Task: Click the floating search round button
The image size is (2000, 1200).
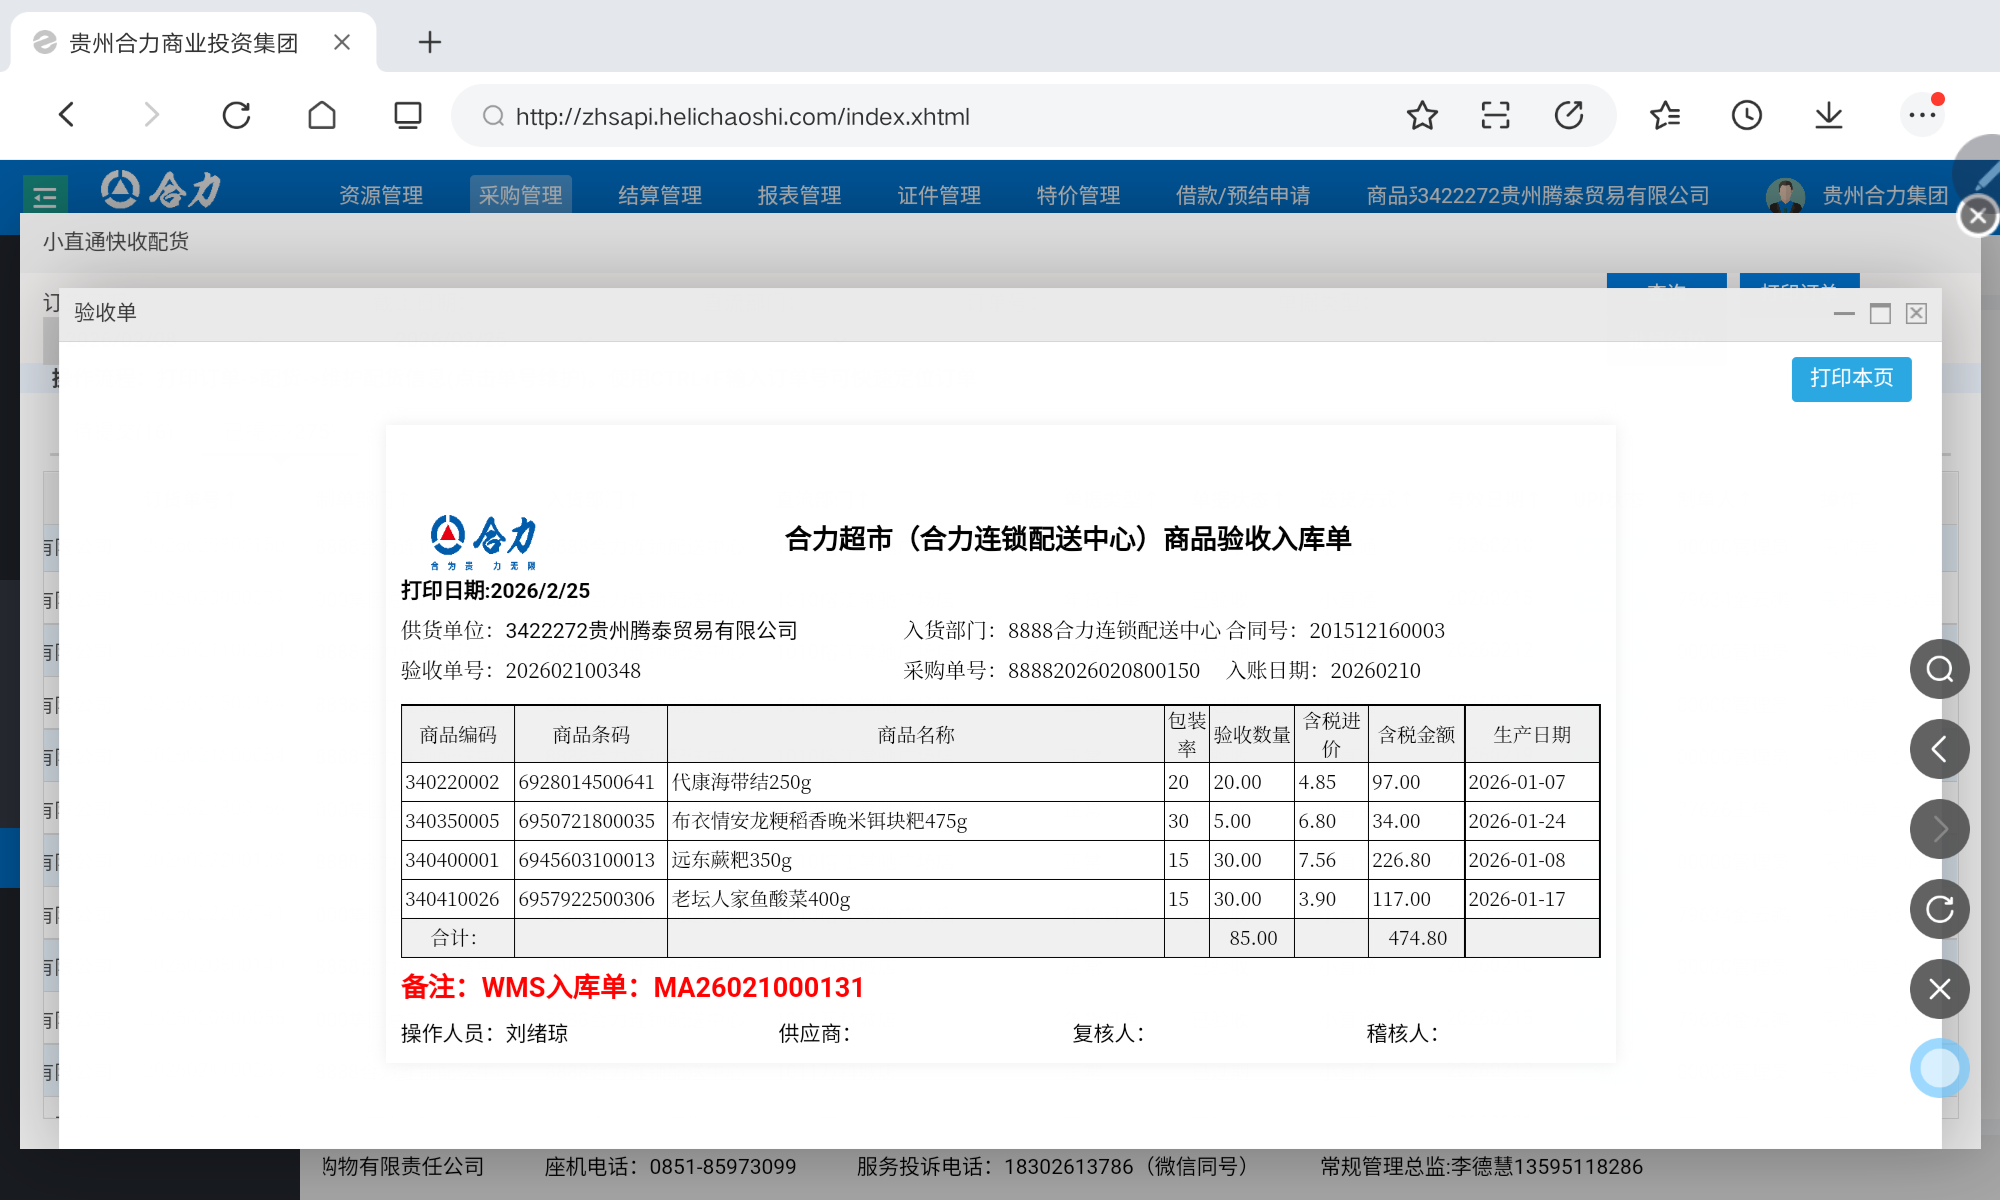Action: coord(1939,669)
